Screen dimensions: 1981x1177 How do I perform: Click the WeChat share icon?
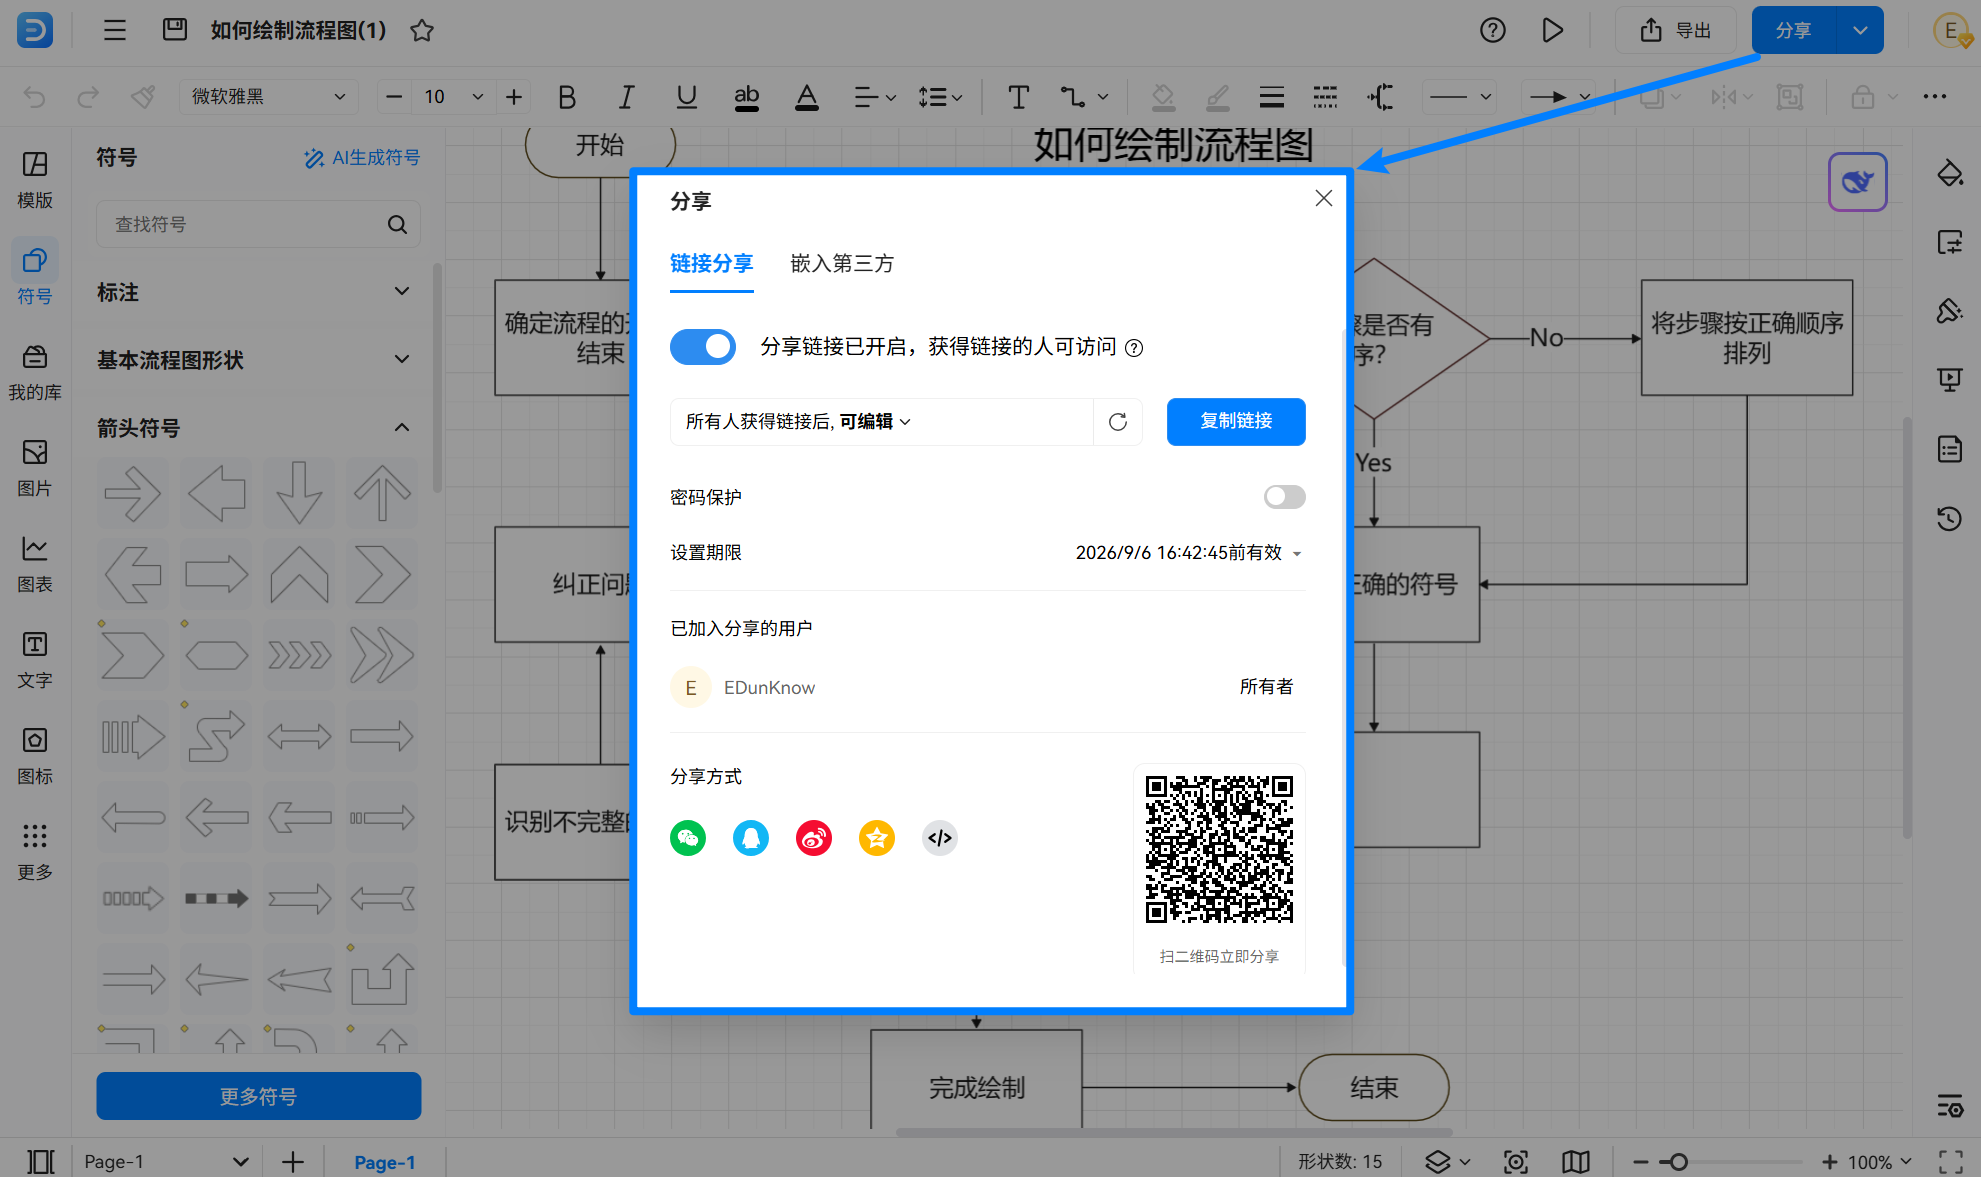[688, 838]
